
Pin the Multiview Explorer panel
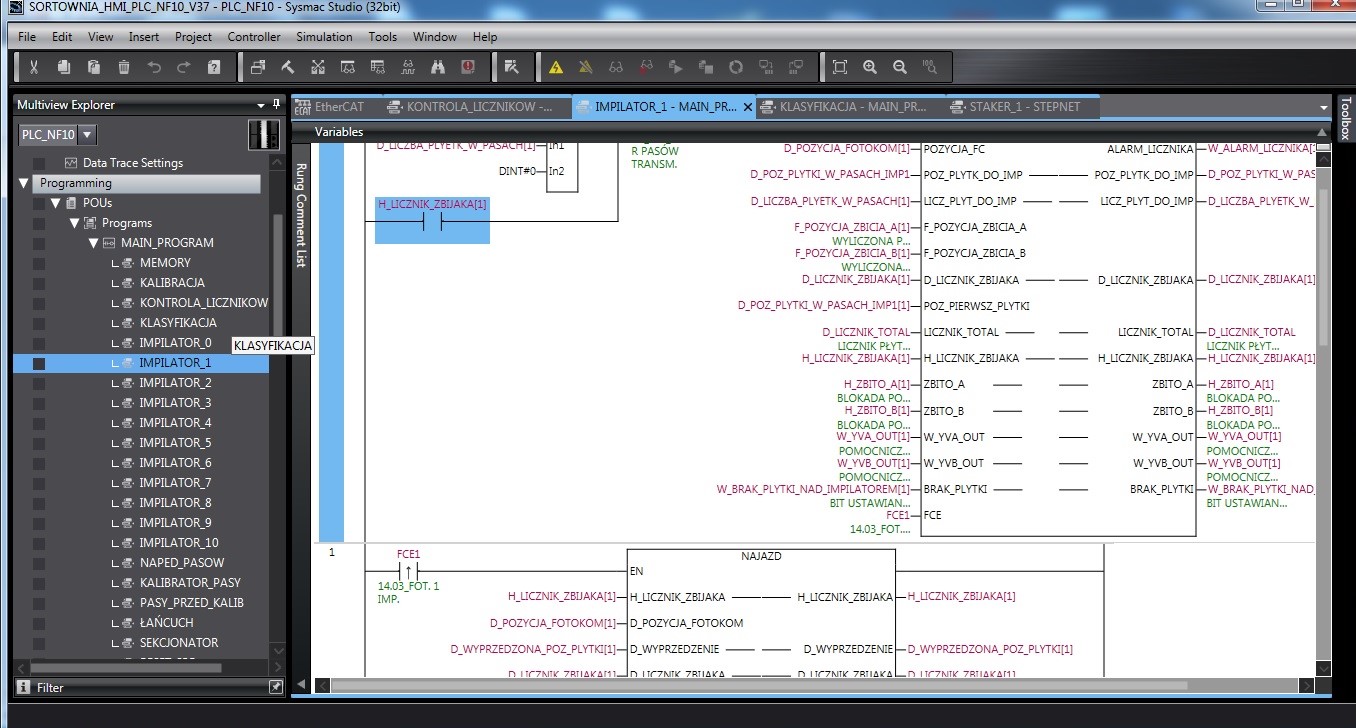pyautogui.click(x=276, y=104)
